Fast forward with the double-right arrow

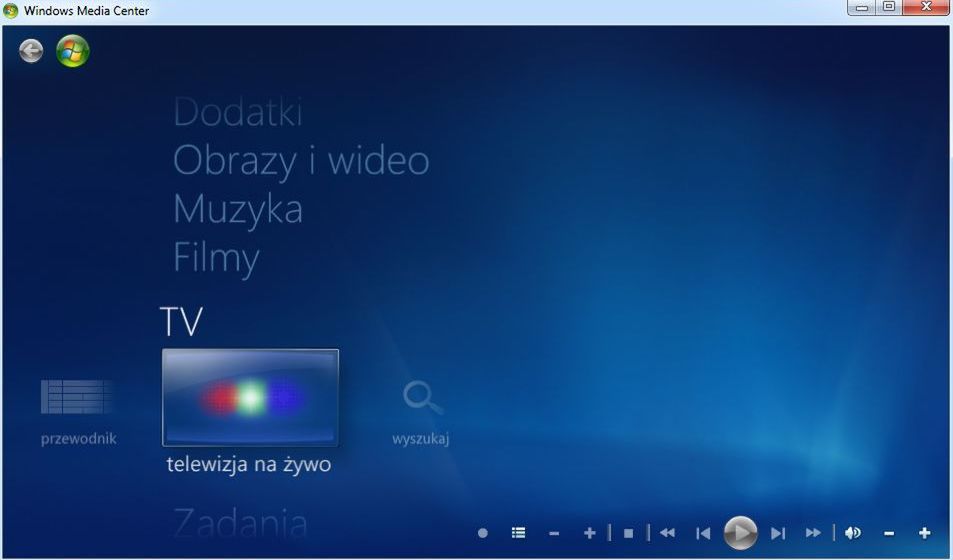(x=813, y=533)
